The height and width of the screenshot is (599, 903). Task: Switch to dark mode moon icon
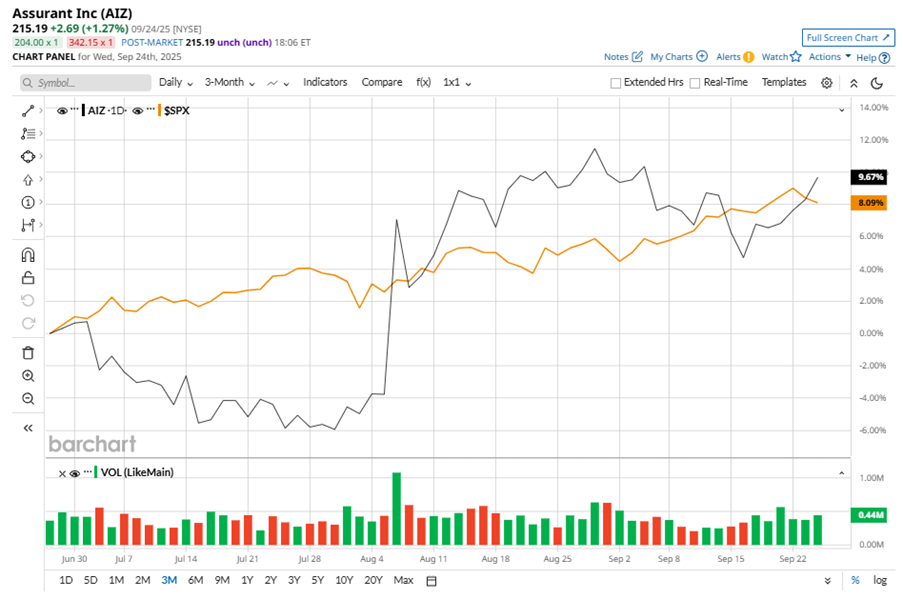click(877, 83)
